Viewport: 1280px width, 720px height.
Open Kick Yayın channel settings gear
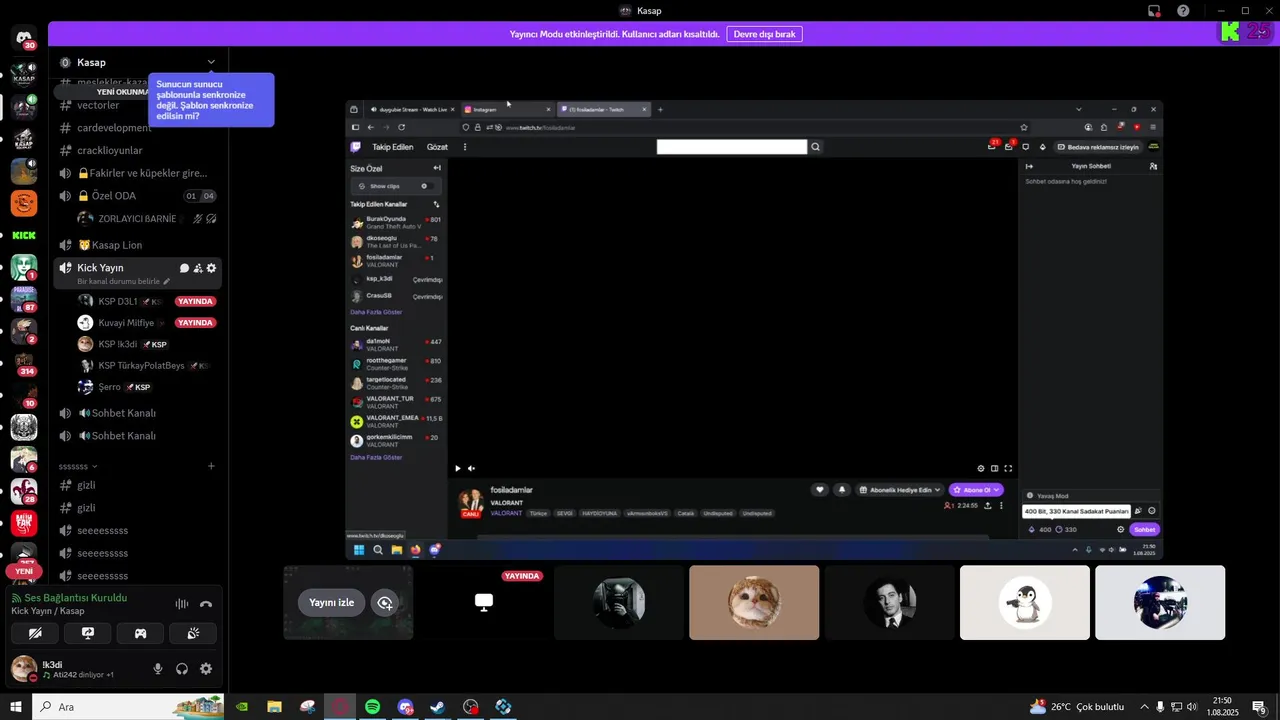tap(211, 268)
